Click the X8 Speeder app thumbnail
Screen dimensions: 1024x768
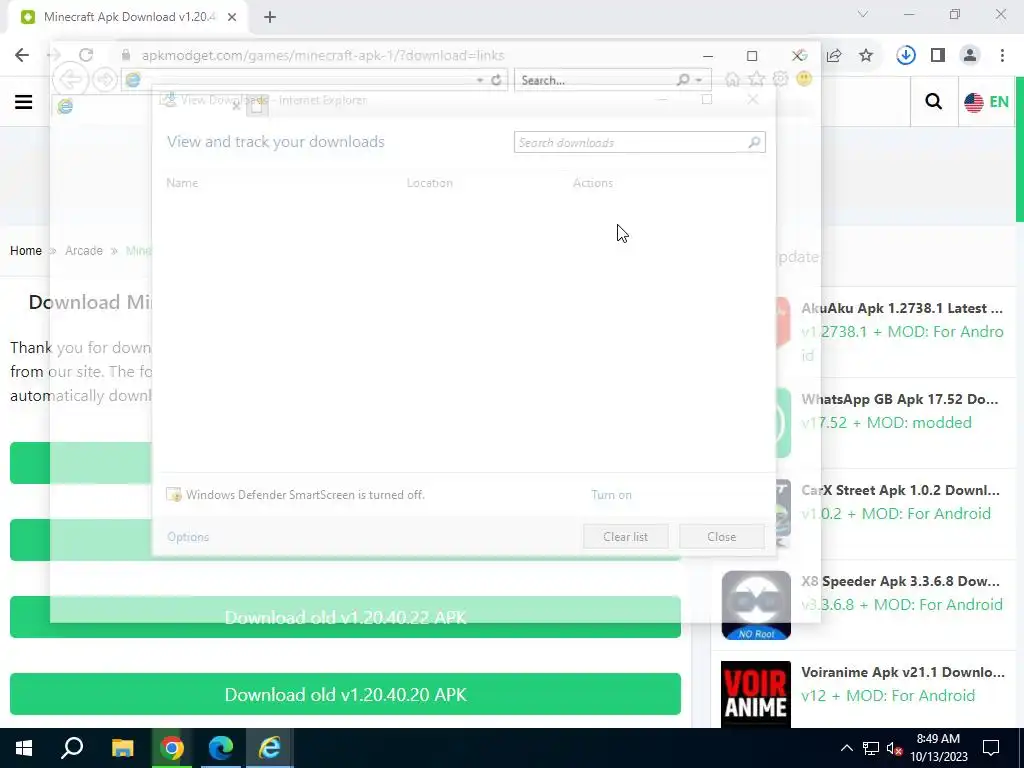(x=756, y=605)
